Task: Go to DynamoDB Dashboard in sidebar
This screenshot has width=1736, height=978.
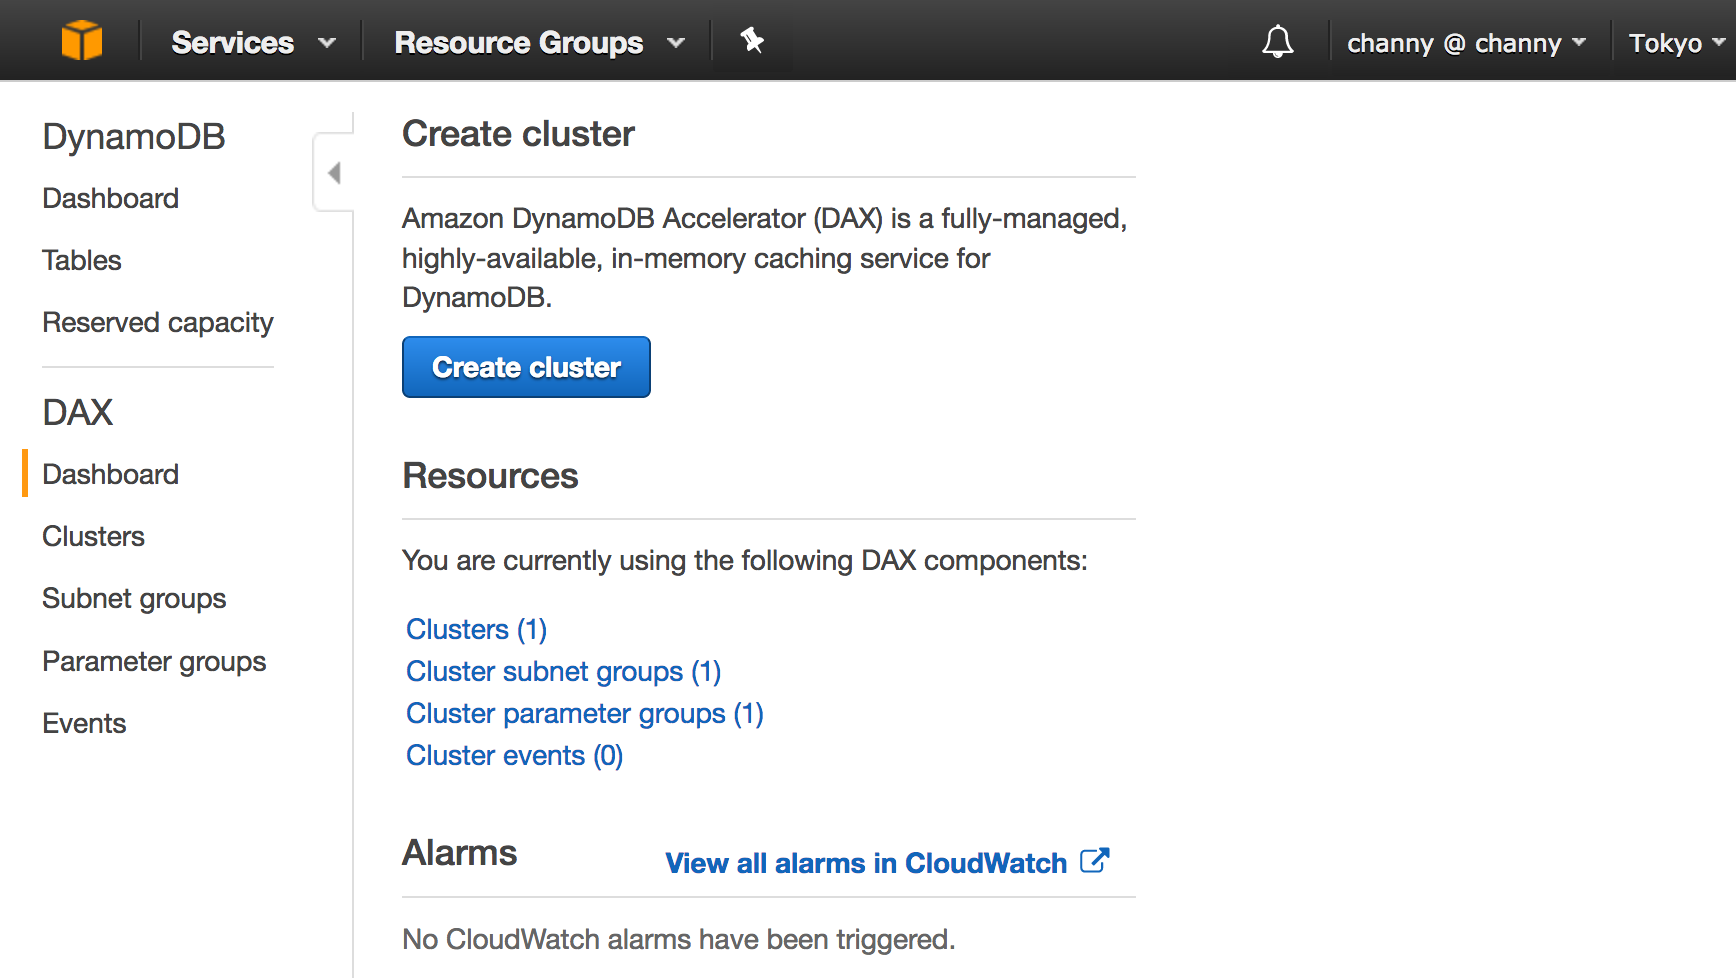Action: (110, 198)
